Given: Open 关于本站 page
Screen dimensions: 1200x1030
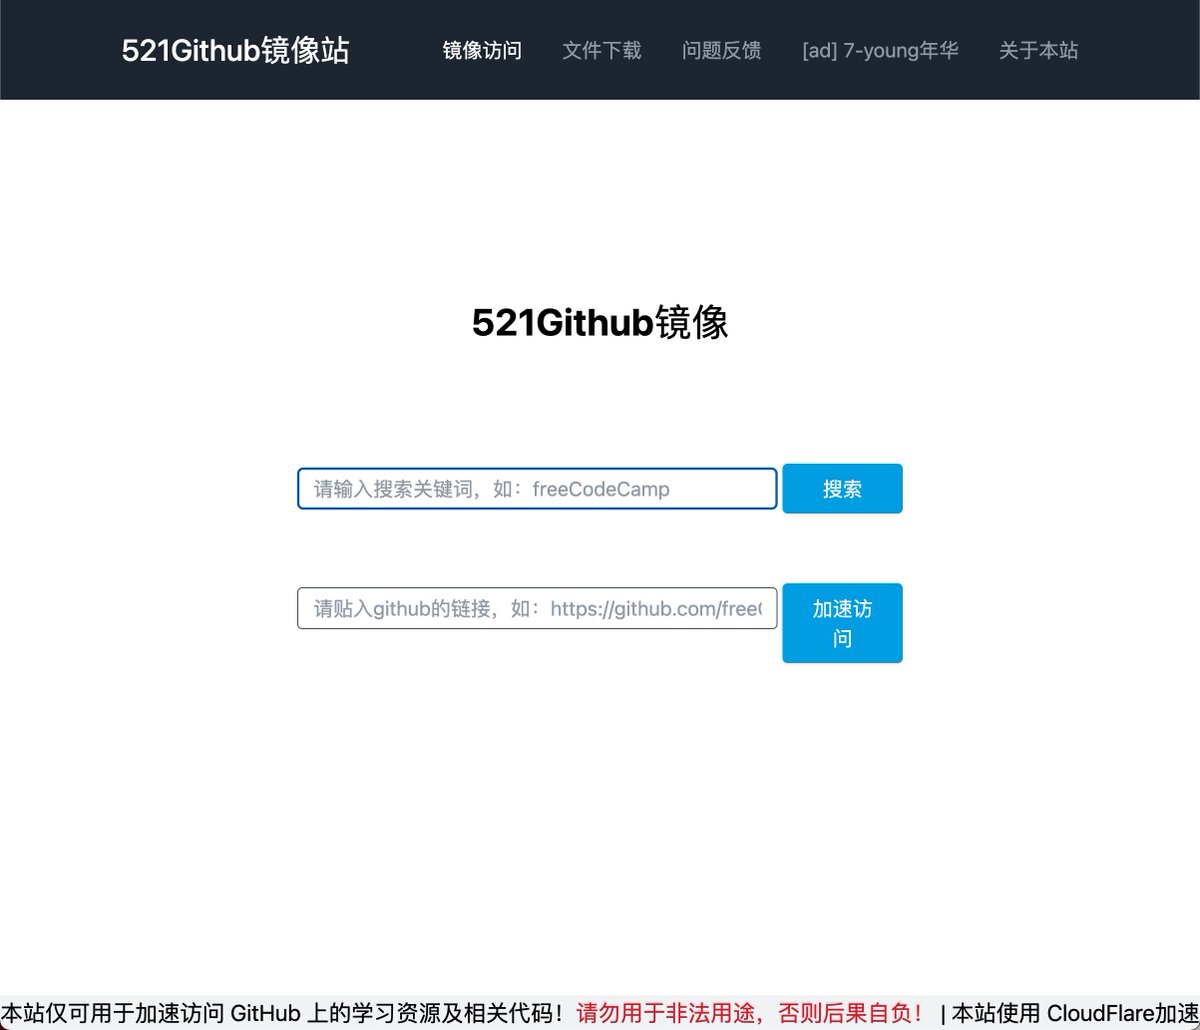Looking at the screenshot, I should [x=1039, y=50].
